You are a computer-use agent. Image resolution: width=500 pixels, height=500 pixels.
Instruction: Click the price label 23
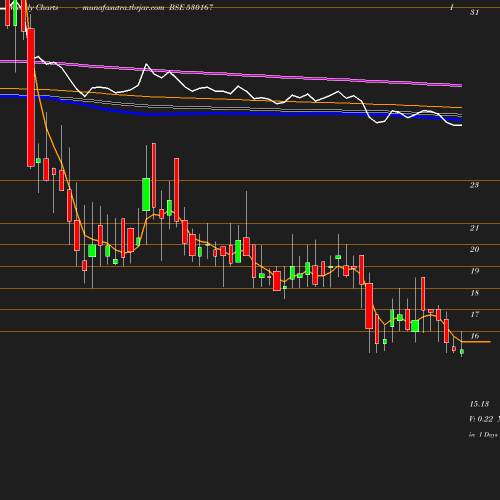pyautogui.click(x=474, y=185)
